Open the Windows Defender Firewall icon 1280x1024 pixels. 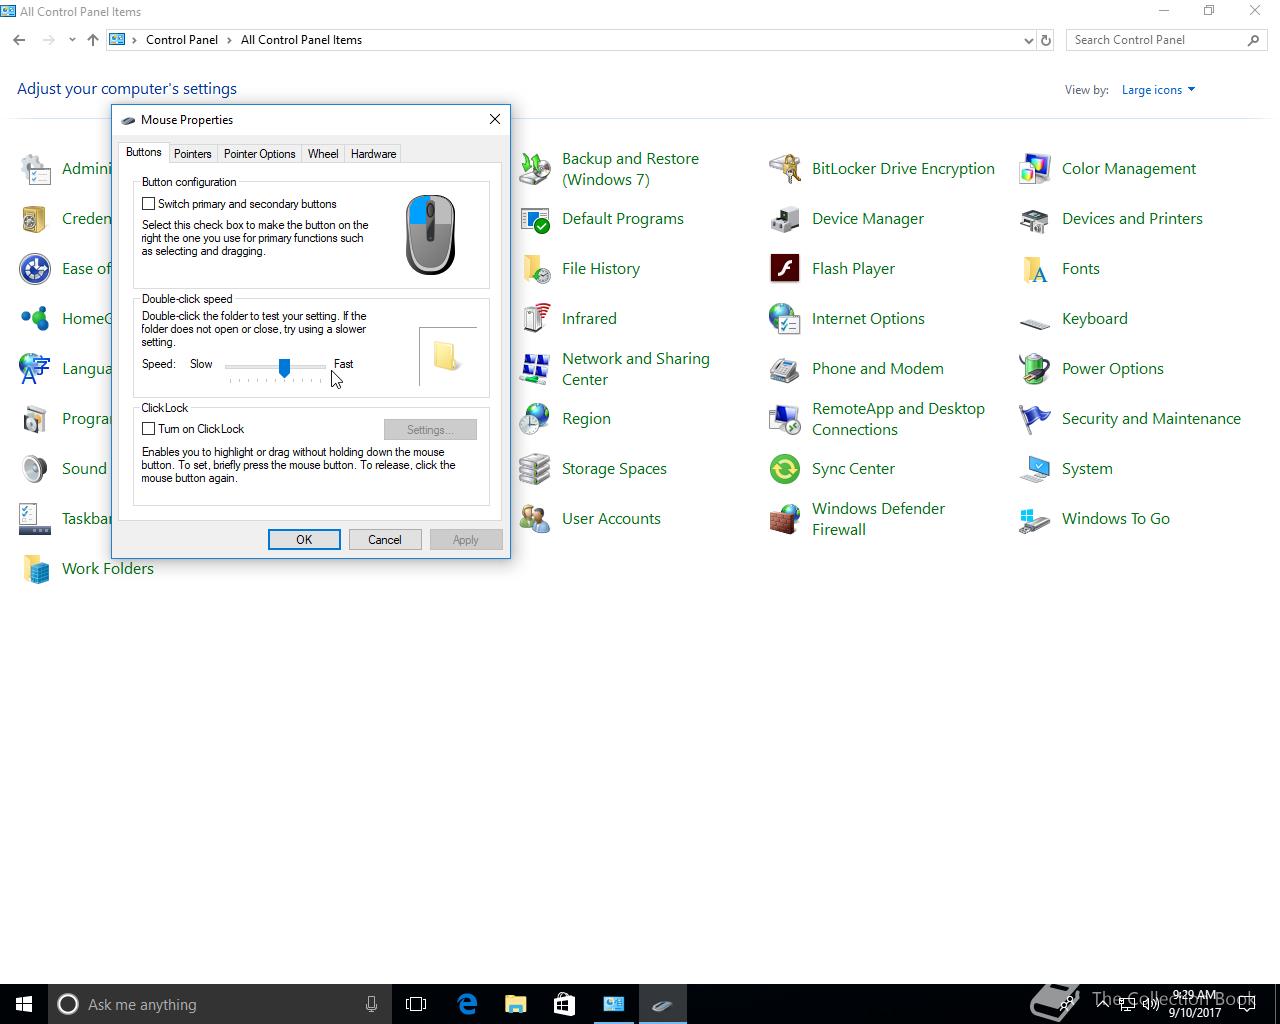point(785,519)
